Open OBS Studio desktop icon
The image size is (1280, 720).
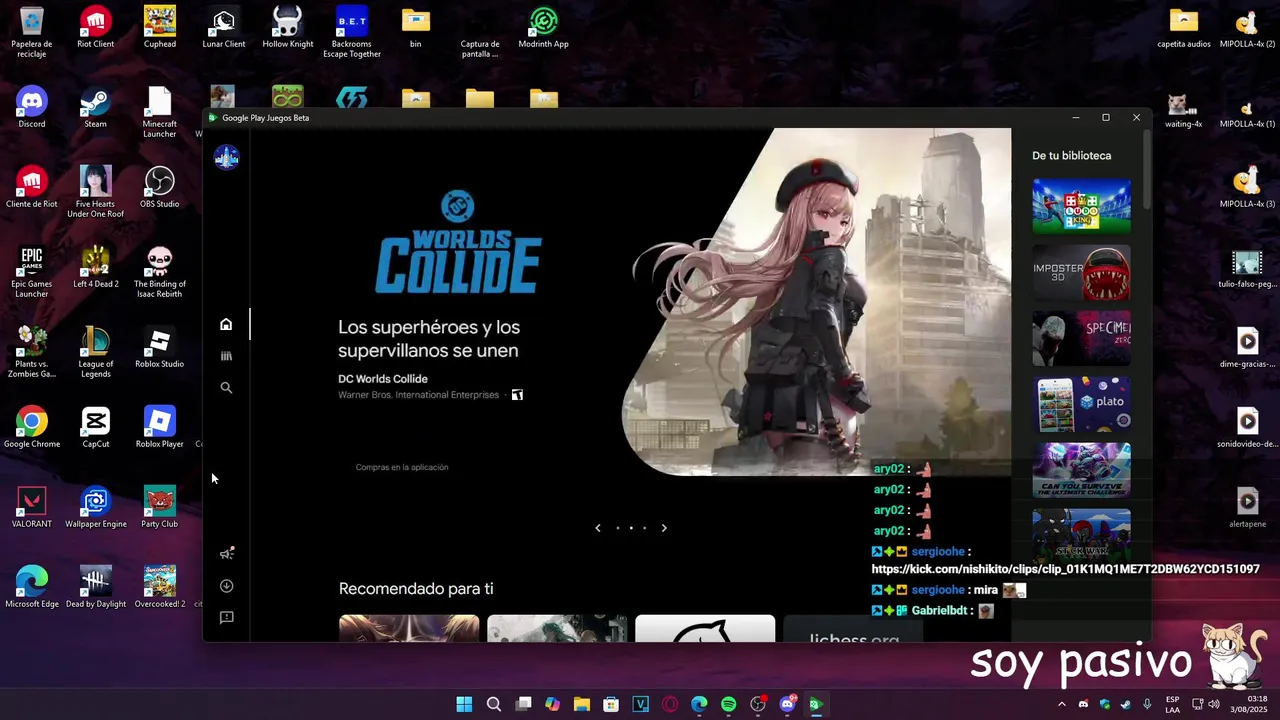(x=160, y=188)
